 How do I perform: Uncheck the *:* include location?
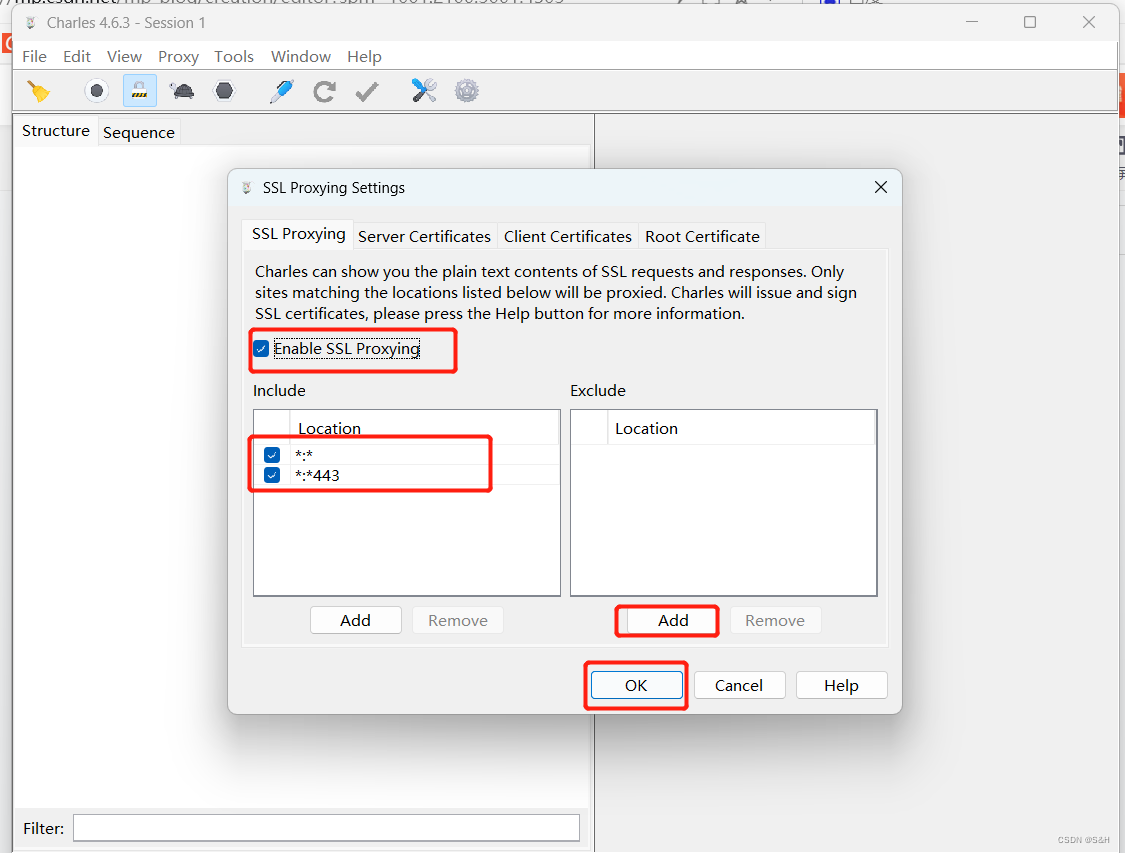(x=272, y=455)
